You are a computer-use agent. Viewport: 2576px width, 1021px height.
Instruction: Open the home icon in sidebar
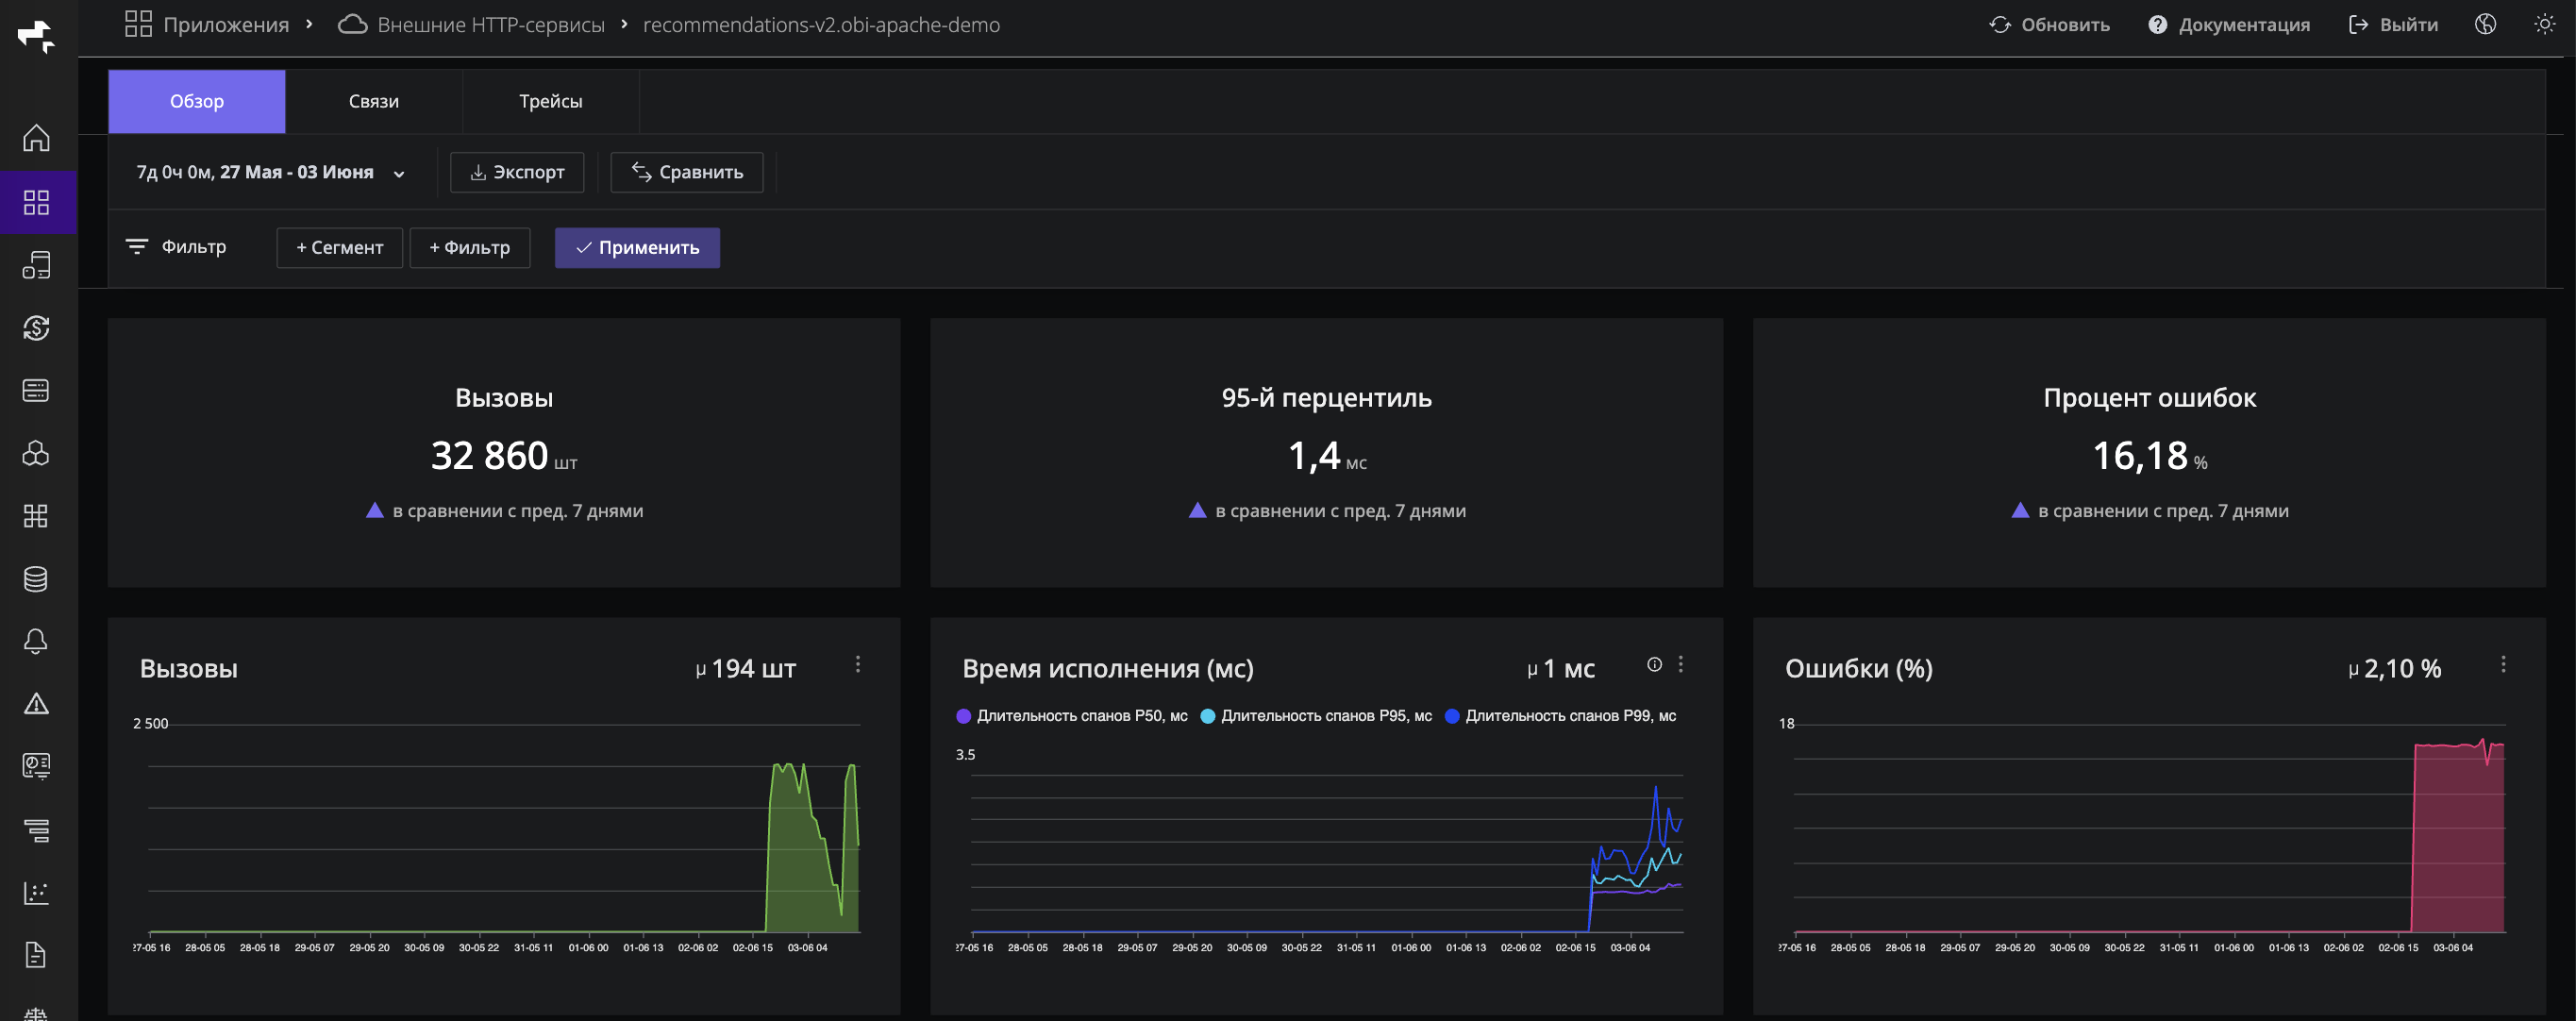[x=36, y=138]
